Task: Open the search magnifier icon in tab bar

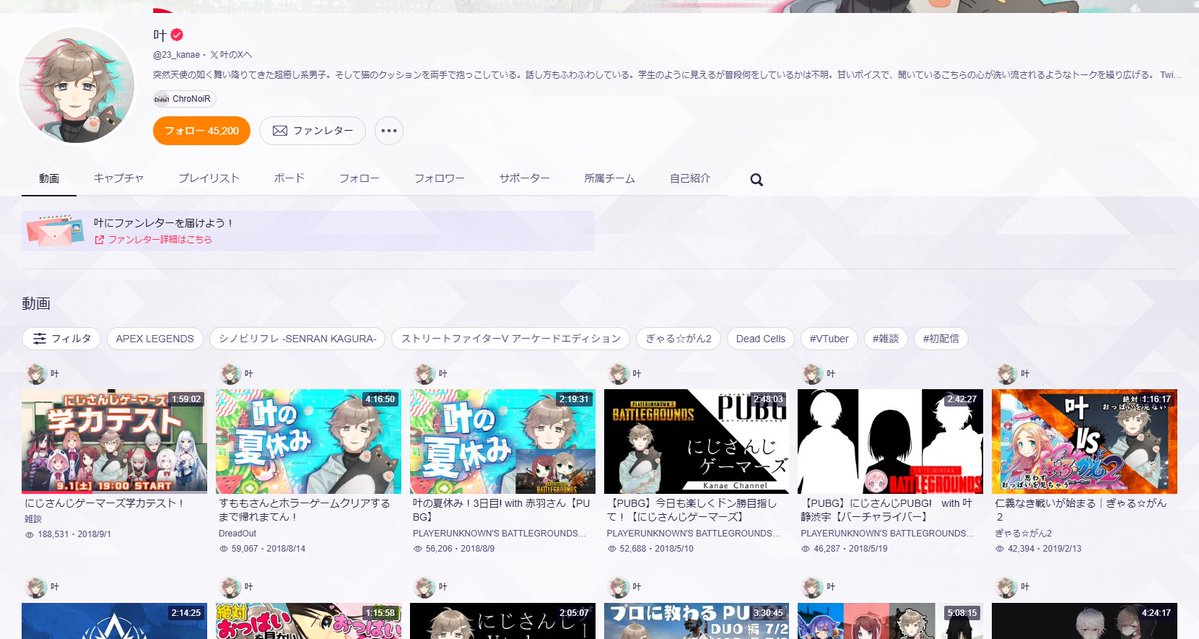Action: pyautogui.click(x=756, y=180)
